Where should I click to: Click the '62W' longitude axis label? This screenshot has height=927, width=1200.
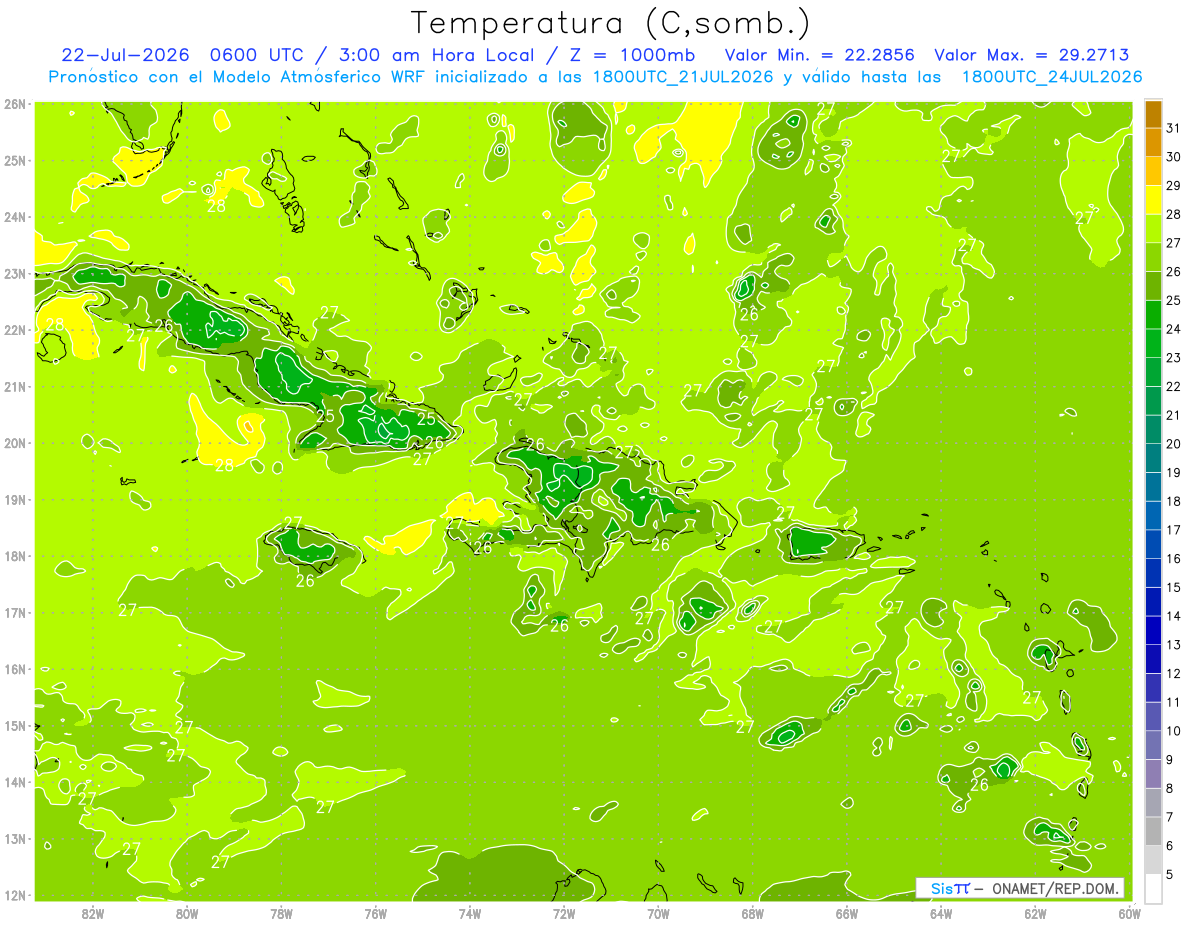tap(1035, 913)
